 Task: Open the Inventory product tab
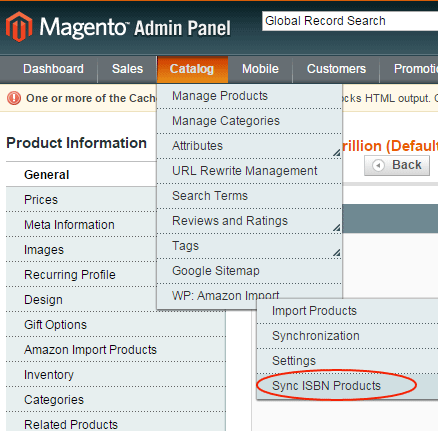pos(116,375)
